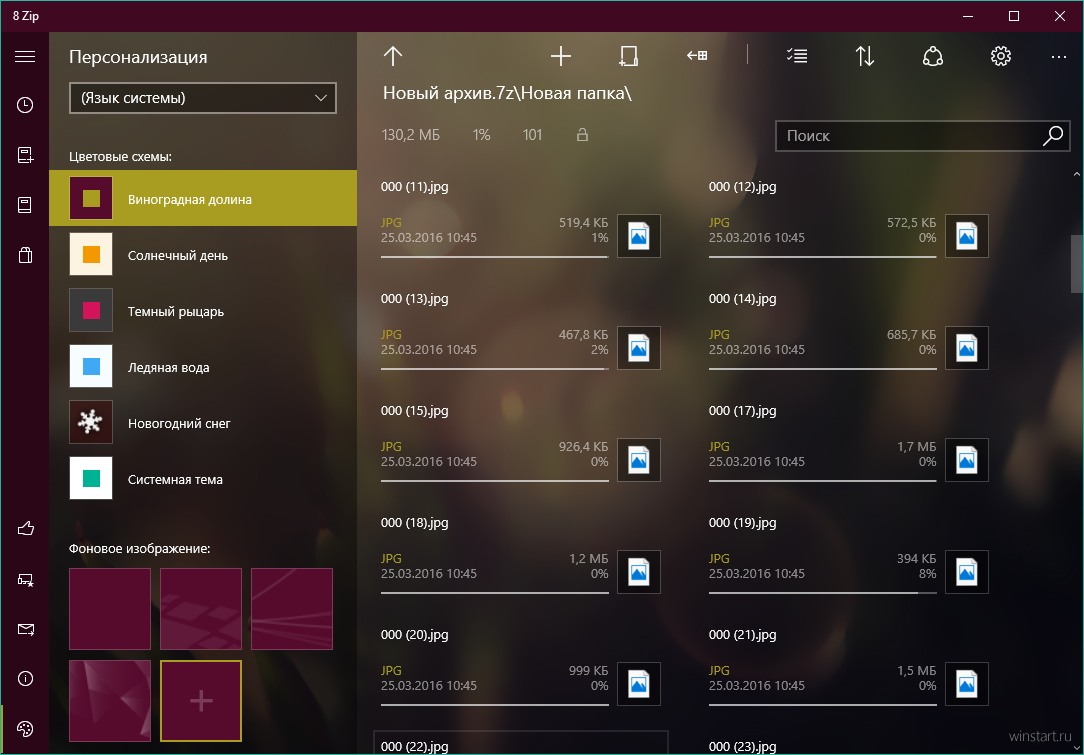Screen dimensions: 1084x755
Task: Choose the Системная тема color scheme
Action: tap(203, 478)
